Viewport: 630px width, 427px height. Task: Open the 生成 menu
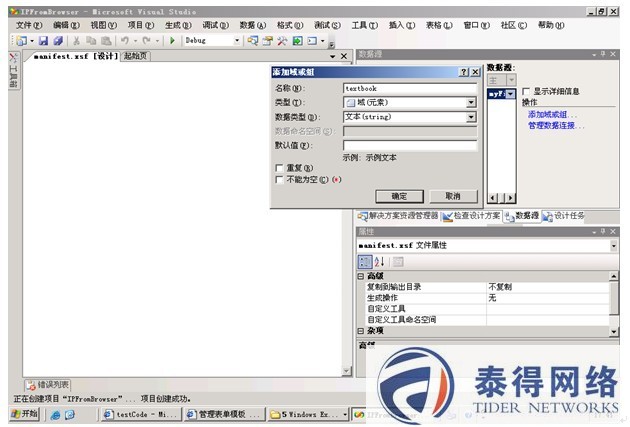click(178, 25)
